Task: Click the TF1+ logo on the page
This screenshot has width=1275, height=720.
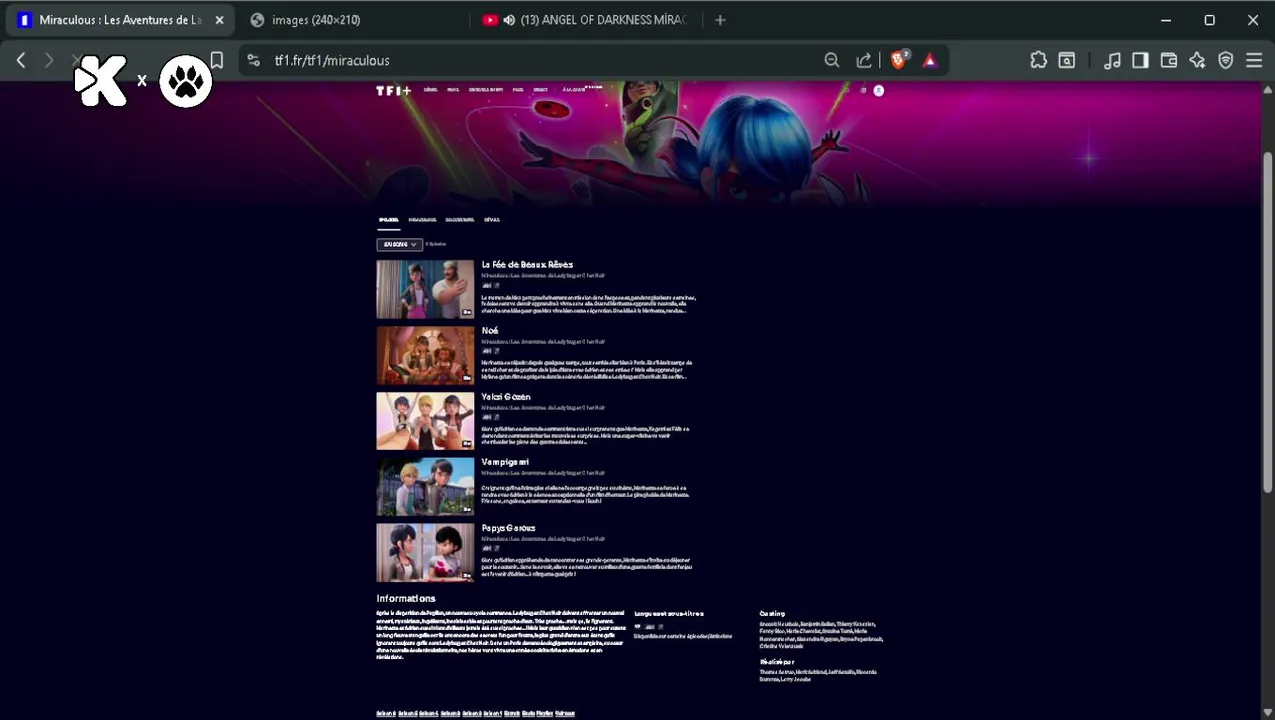Action: 393,90
